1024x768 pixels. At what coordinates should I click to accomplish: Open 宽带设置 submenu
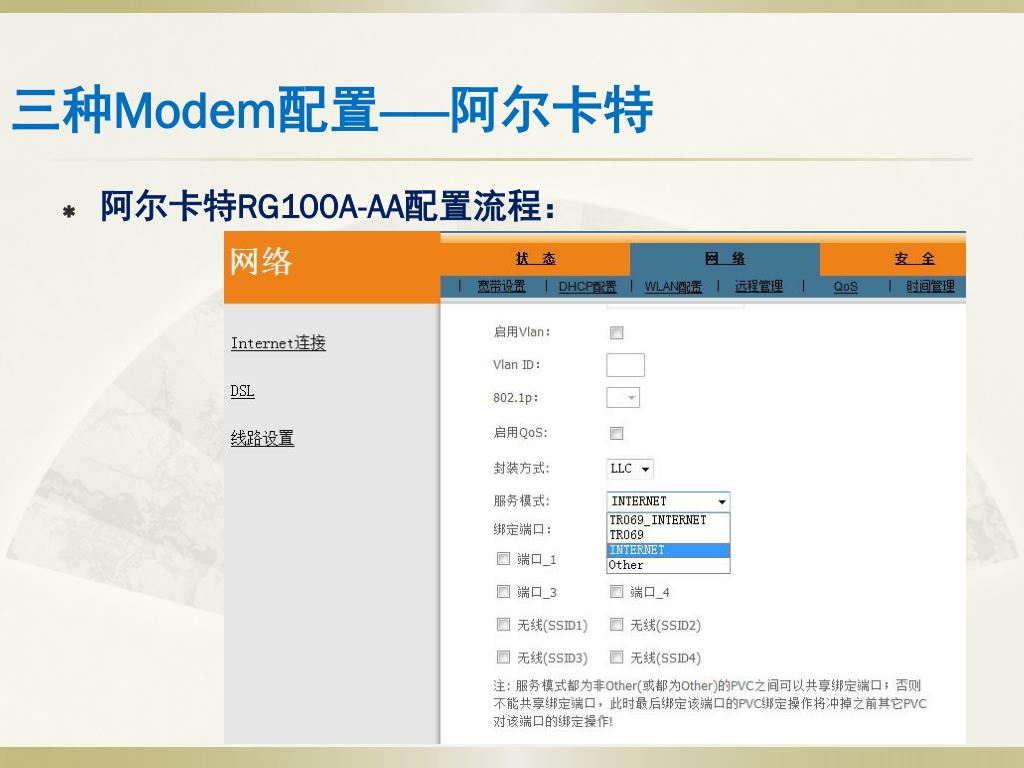pos(501,286)
